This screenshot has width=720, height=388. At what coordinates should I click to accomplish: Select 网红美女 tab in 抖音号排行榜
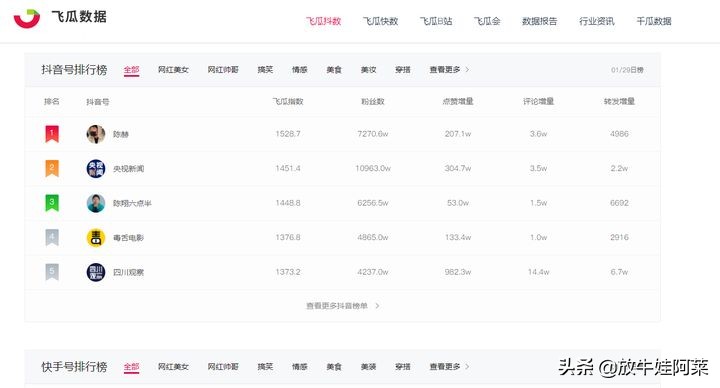pyautogui.click(x=174, y=70)
